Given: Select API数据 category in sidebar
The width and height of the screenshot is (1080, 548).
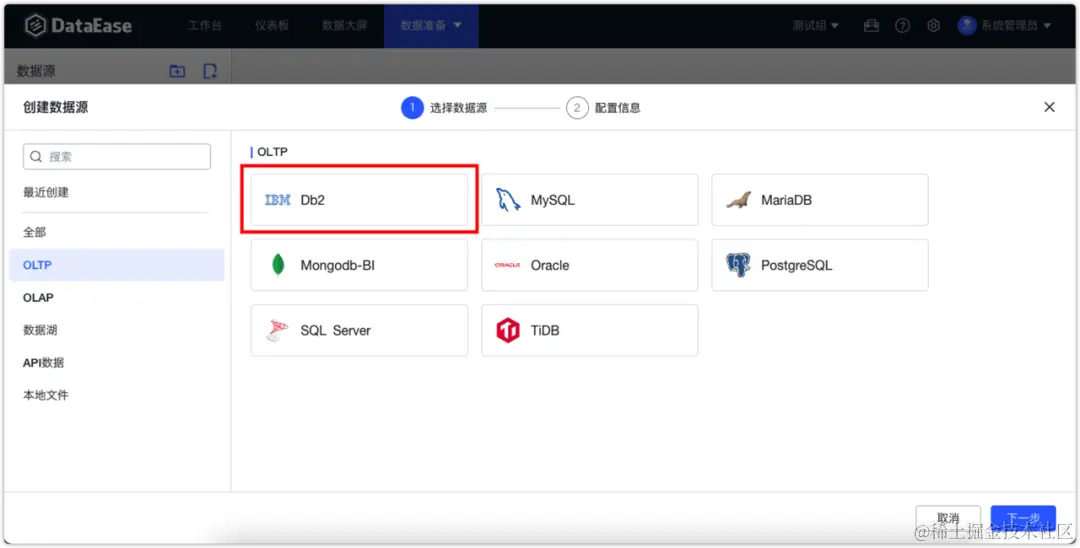Looking at the screenshot, I should click(43, 363).
